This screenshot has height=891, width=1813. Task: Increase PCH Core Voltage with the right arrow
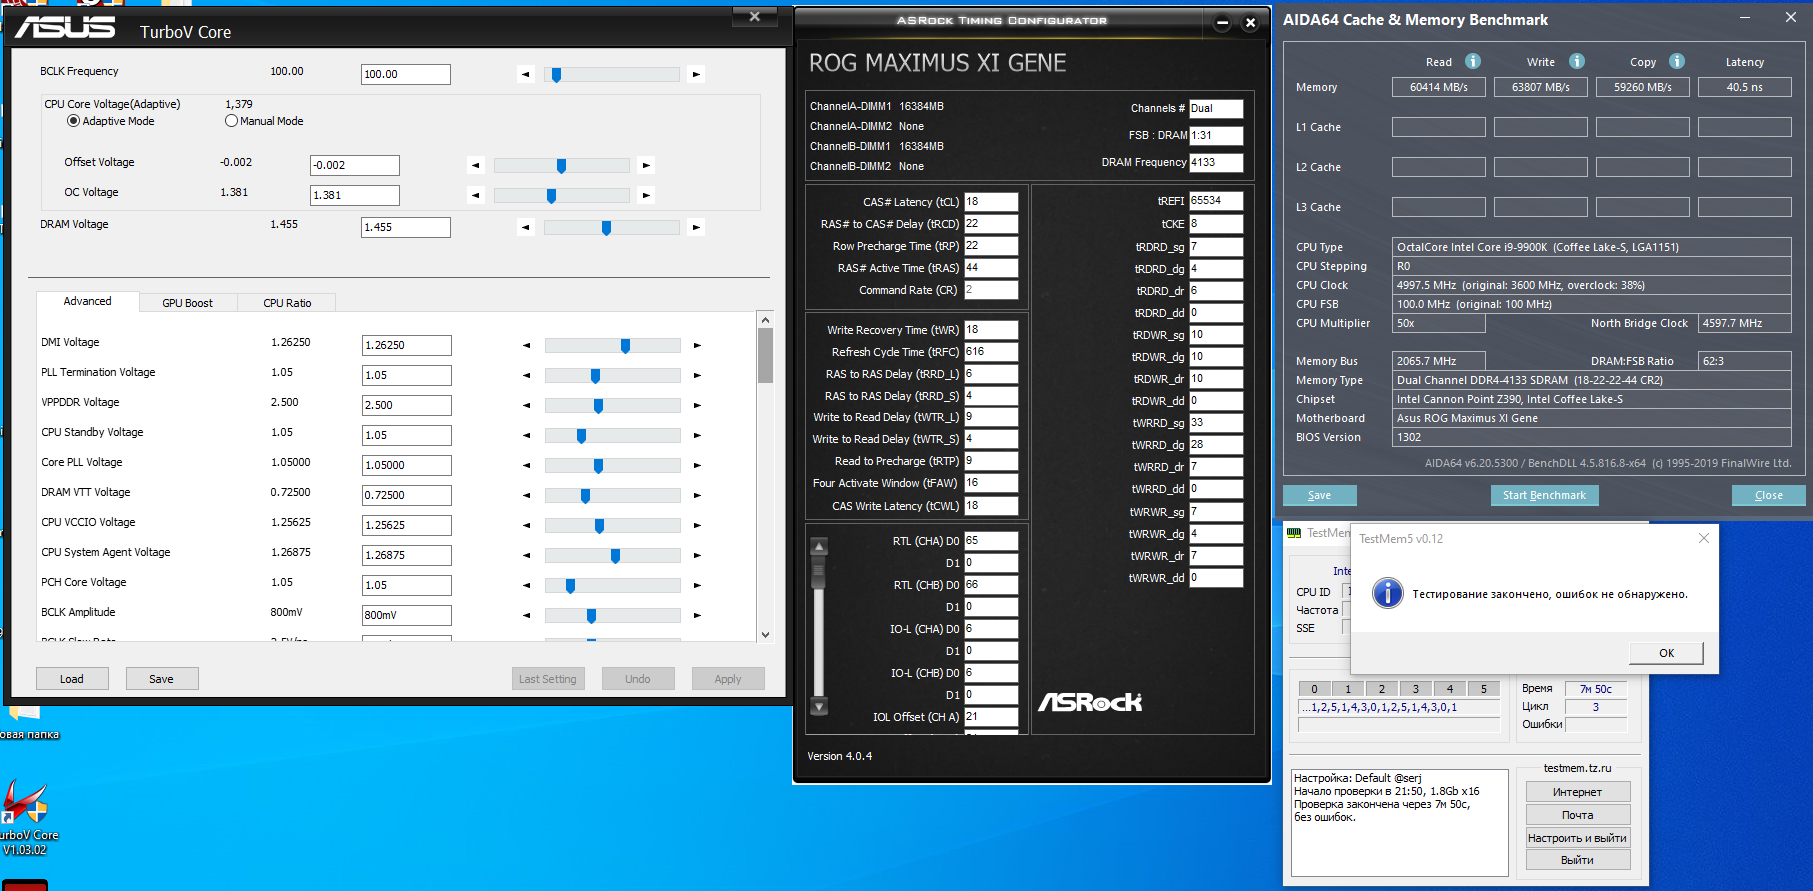pos(697,586)
